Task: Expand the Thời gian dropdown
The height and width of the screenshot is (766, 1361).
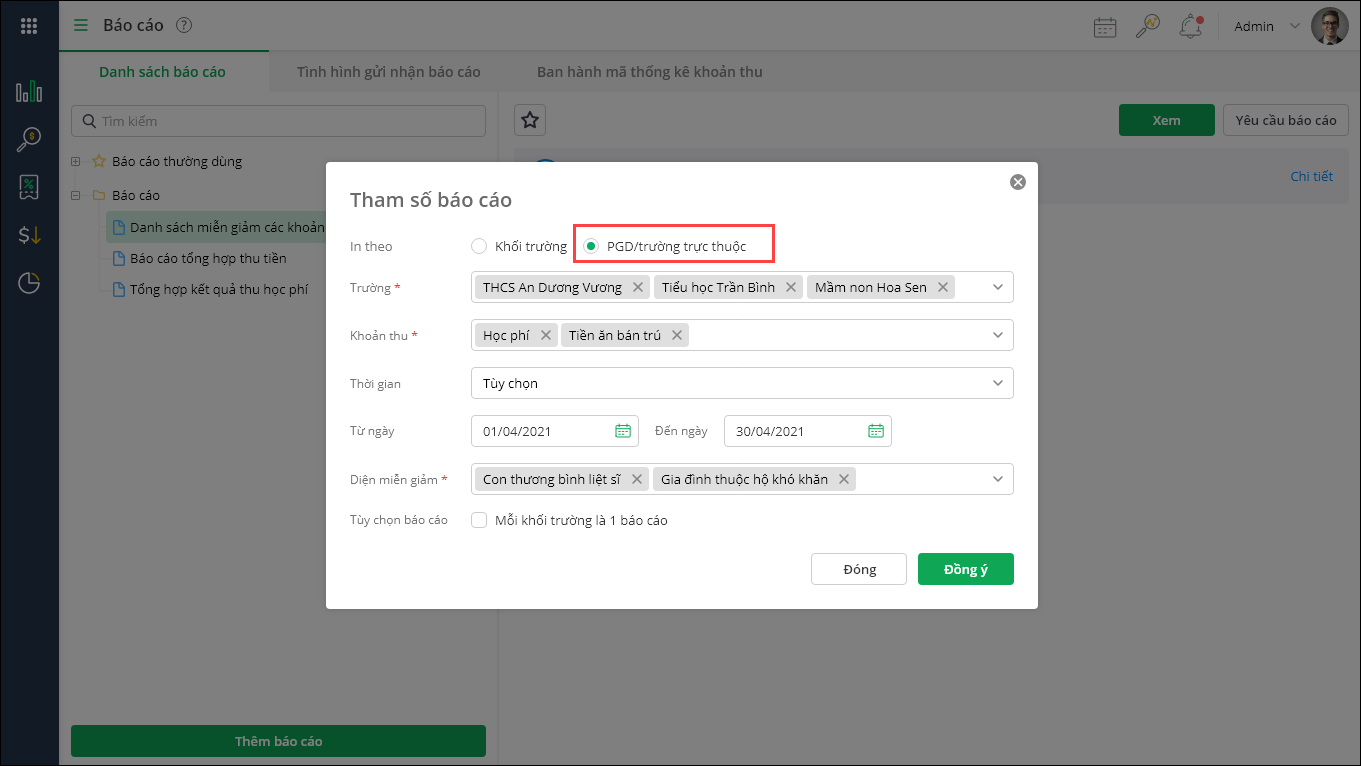Action: coord(741,383)
